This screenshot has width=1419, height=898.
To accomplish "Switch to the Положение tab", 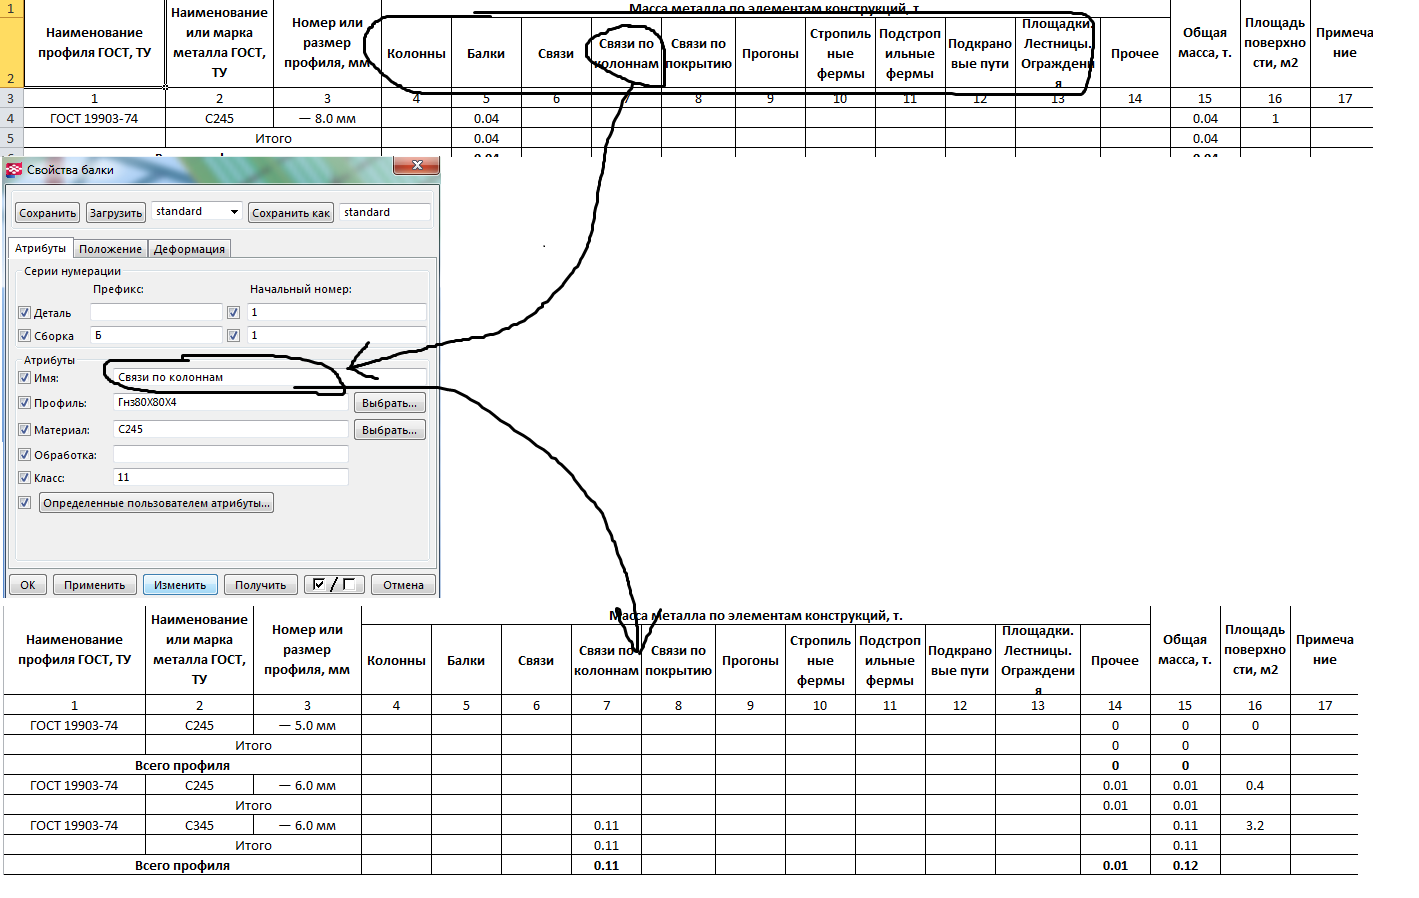I will [110, 249].
